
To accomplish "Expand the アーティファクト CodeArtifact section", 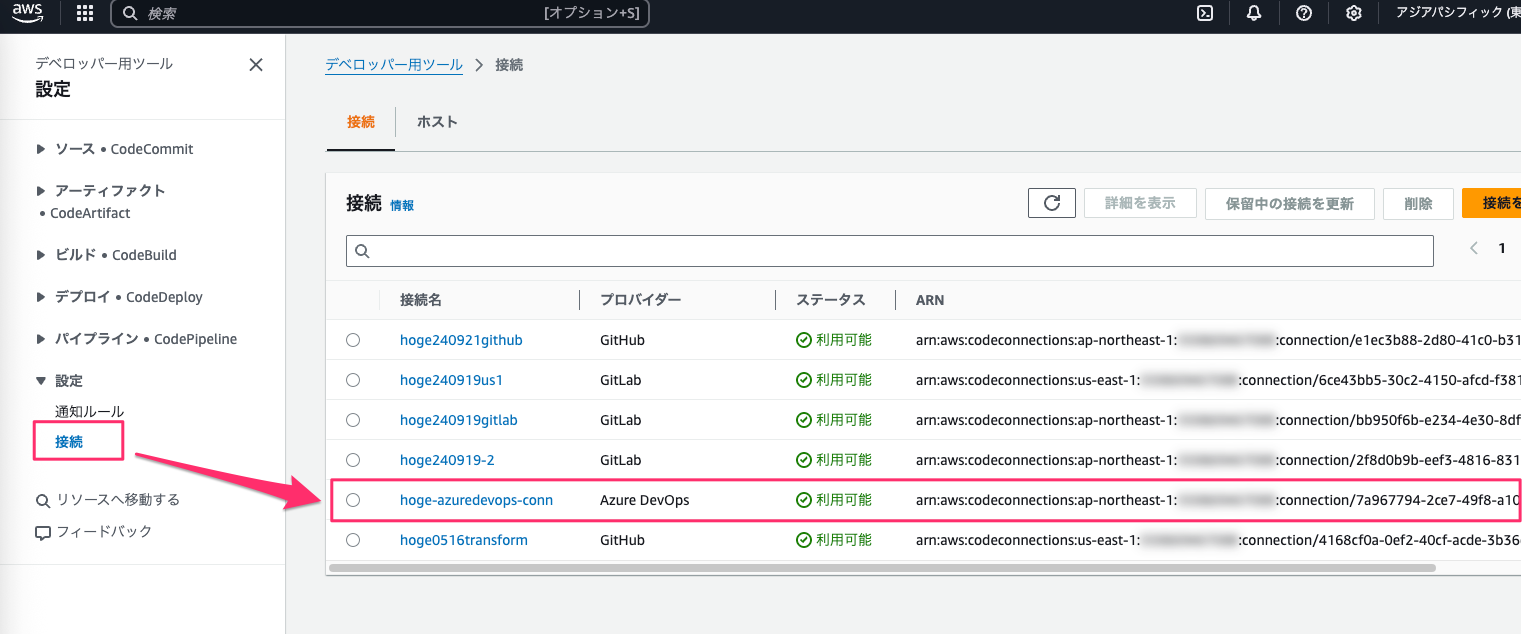I will point(41,191).
